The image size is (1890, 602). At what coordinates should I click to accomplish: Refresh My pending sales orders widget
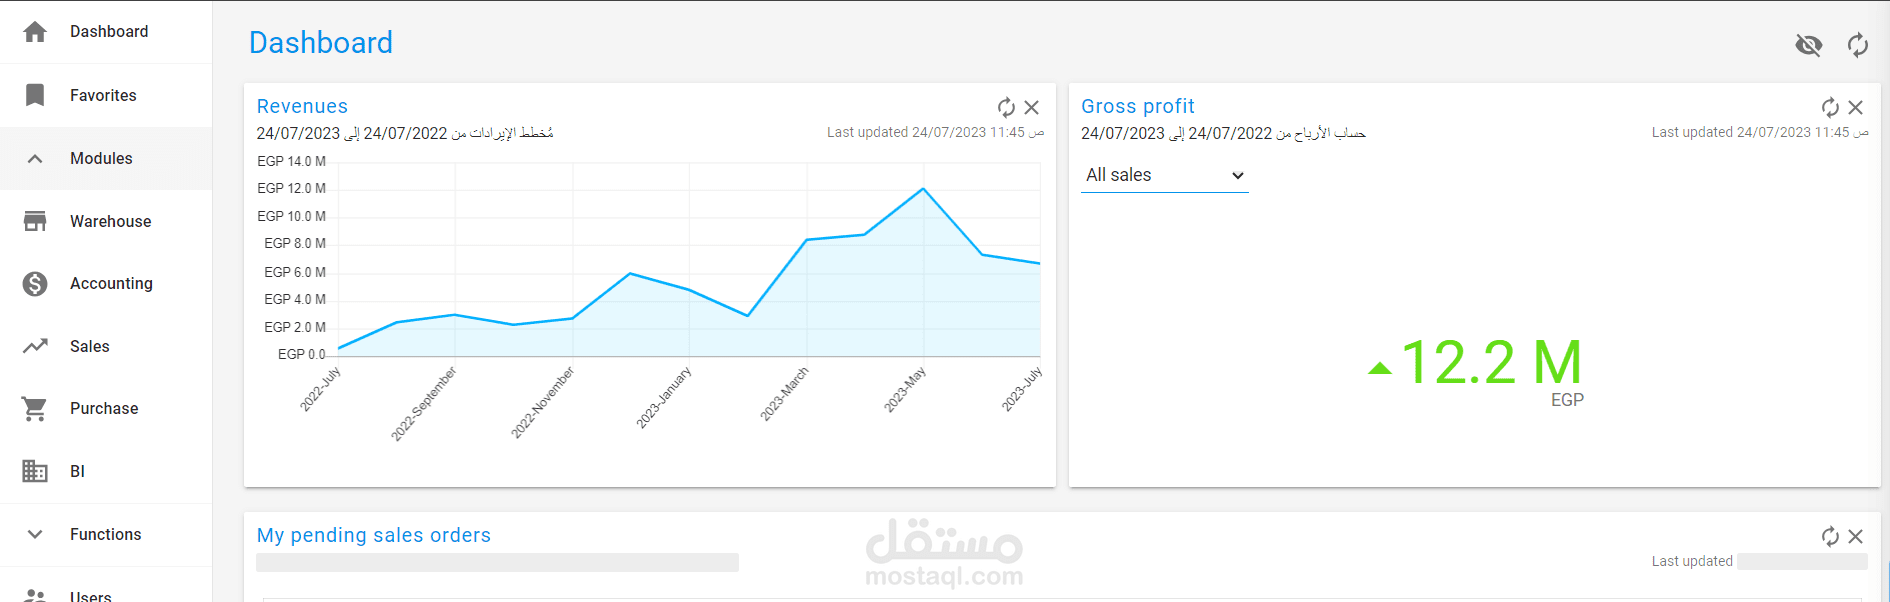(1830, 536)
